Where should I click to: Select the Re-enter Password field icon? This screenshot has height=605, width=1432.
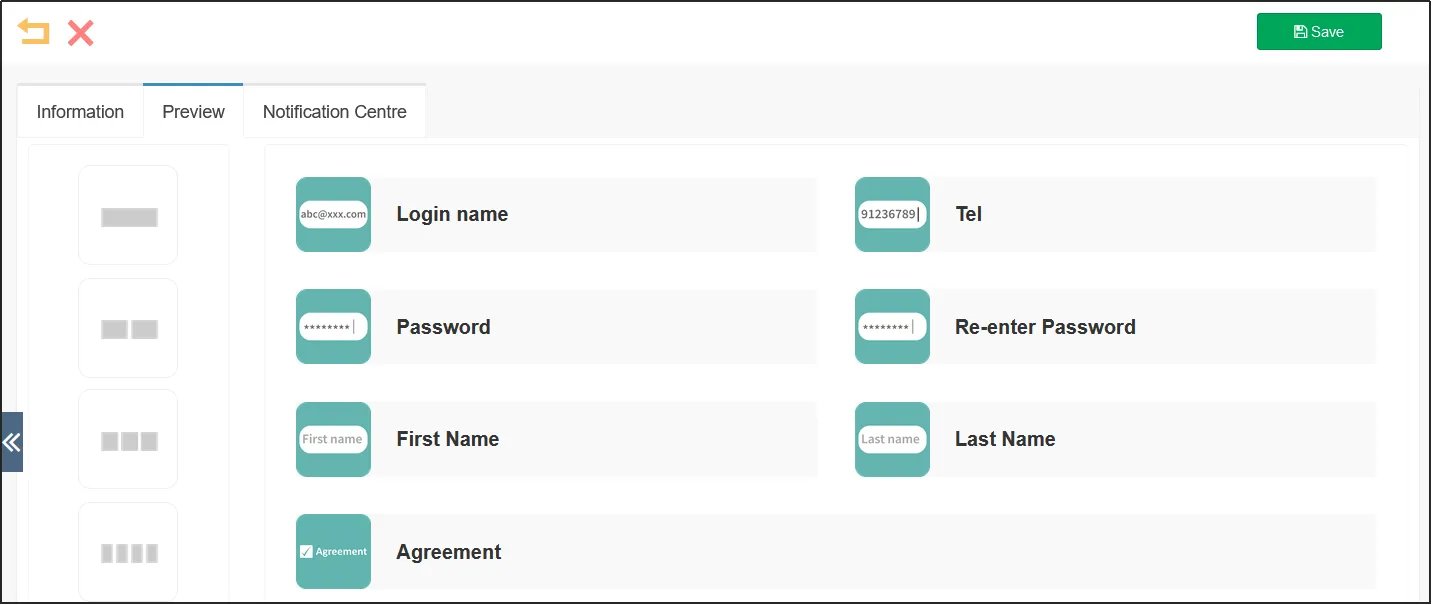pos(892,327)
